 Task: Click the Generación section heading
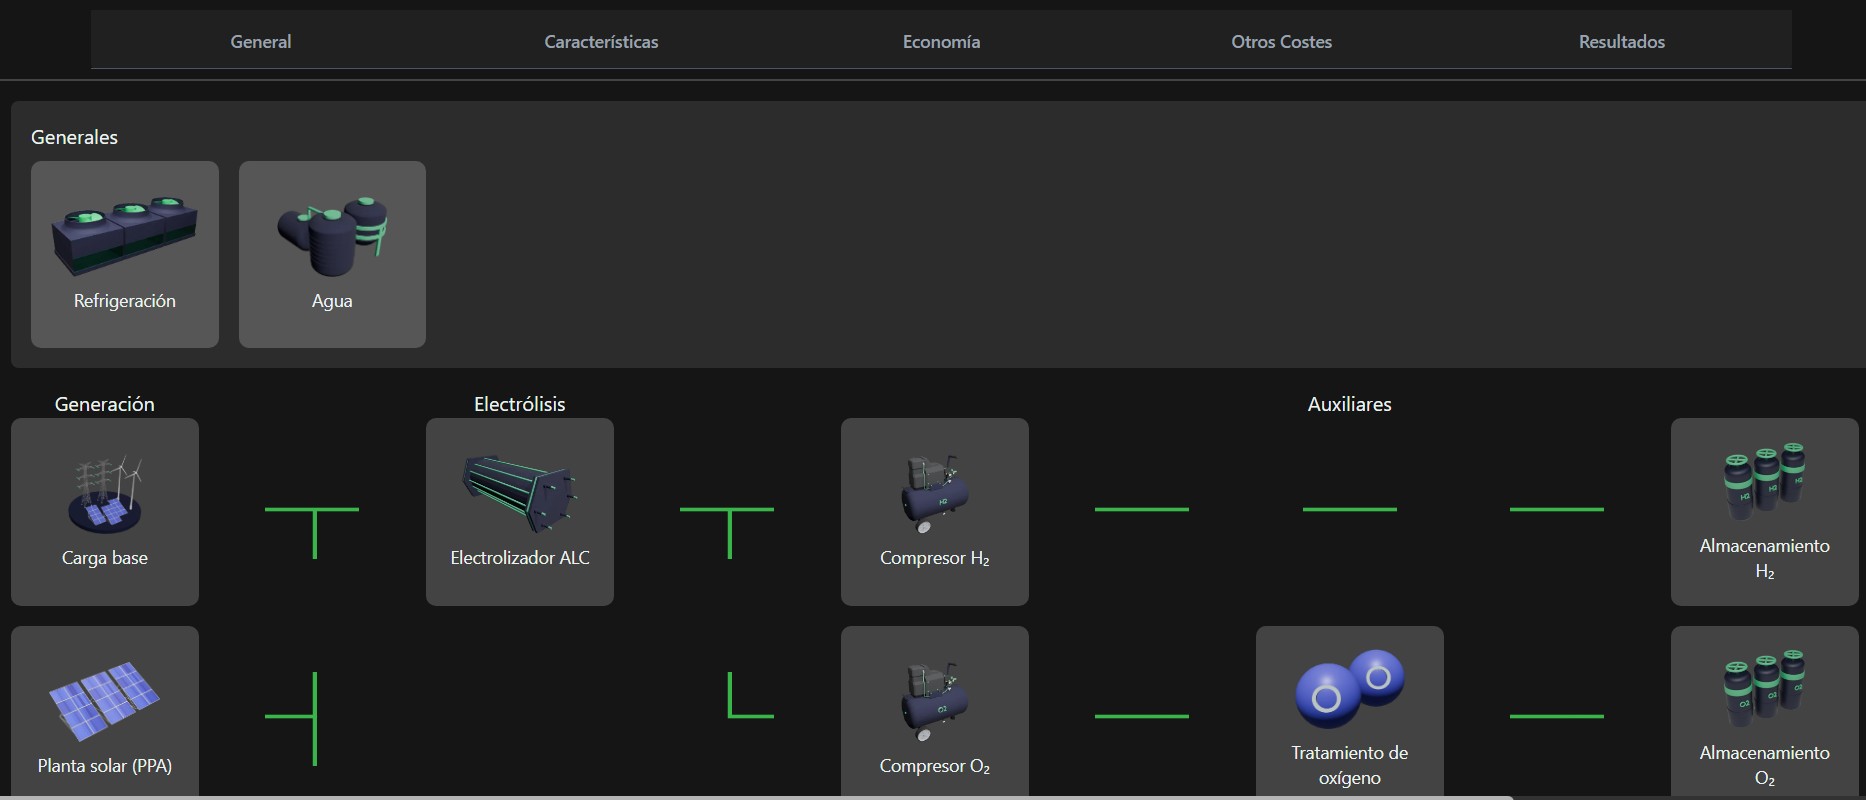(105, 404)
